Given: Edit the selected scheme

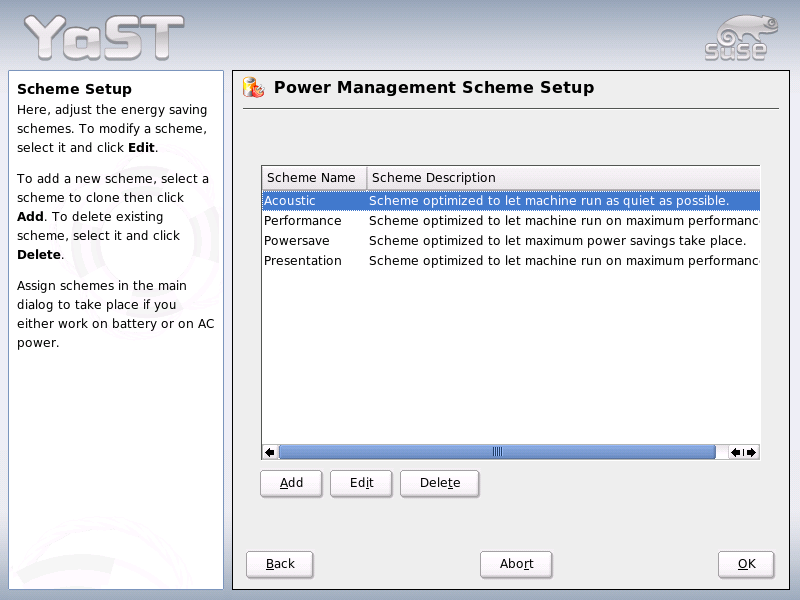Looking at the screenshot, I should point(361,483).
